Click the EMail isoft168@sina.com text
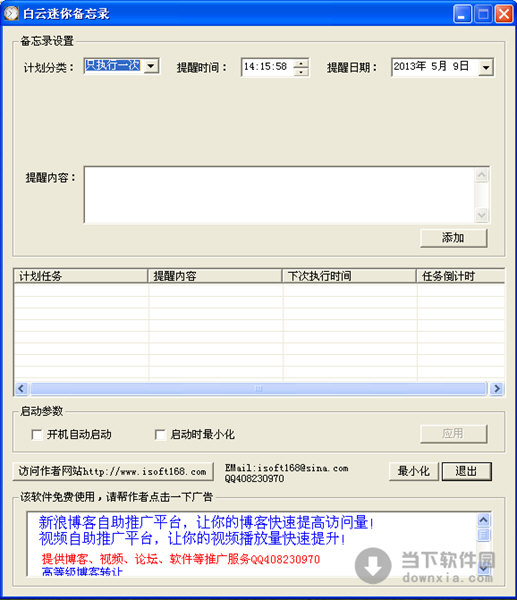This screenshot has height=600, width=517. [x=287, y=468]
